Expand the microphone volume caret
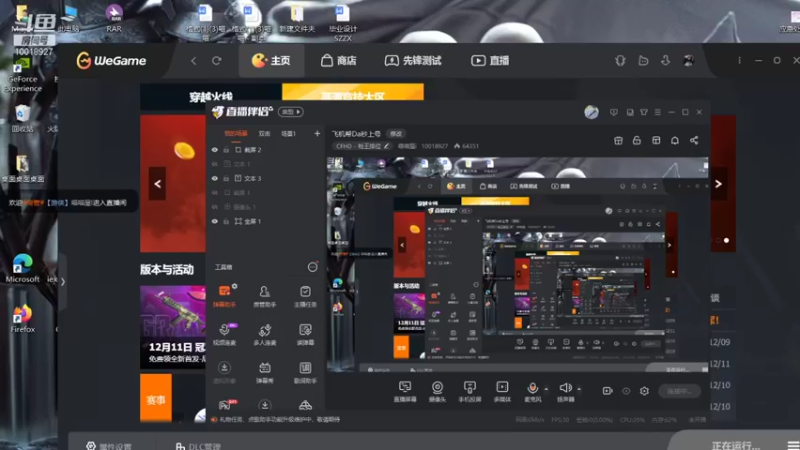This screenshot has height=450, width=800. point(546,389)
